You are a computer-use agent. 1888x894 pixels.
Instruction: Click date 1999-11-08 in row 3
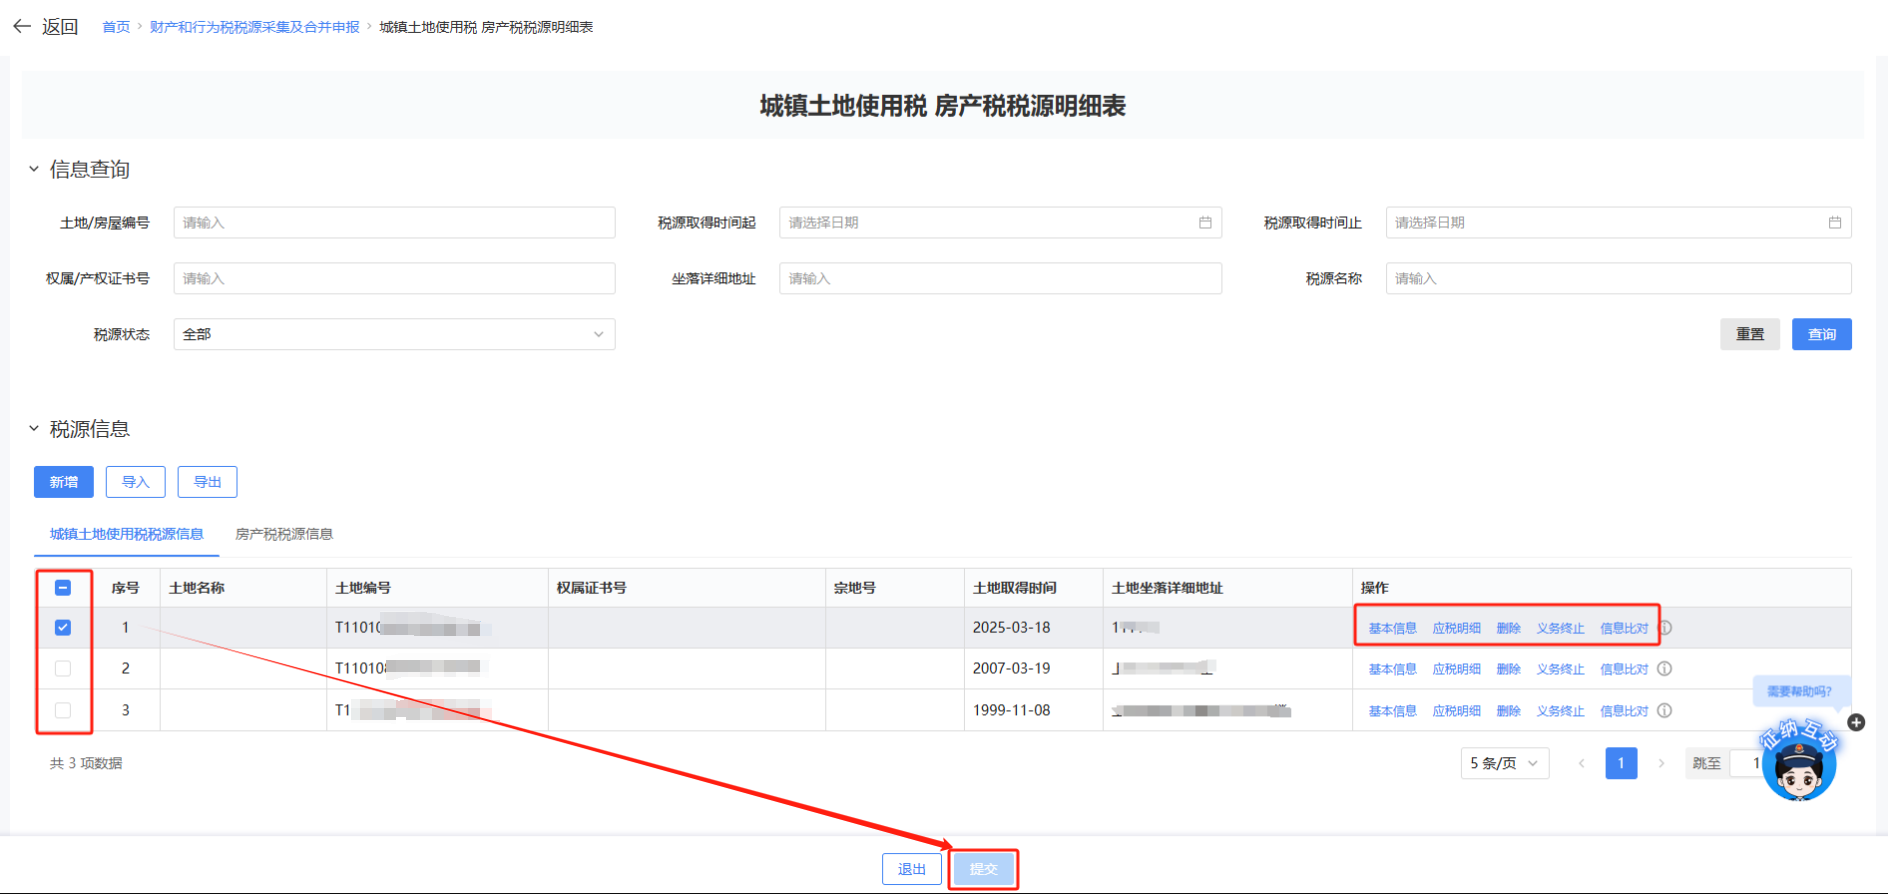(x=1011, y=710)
